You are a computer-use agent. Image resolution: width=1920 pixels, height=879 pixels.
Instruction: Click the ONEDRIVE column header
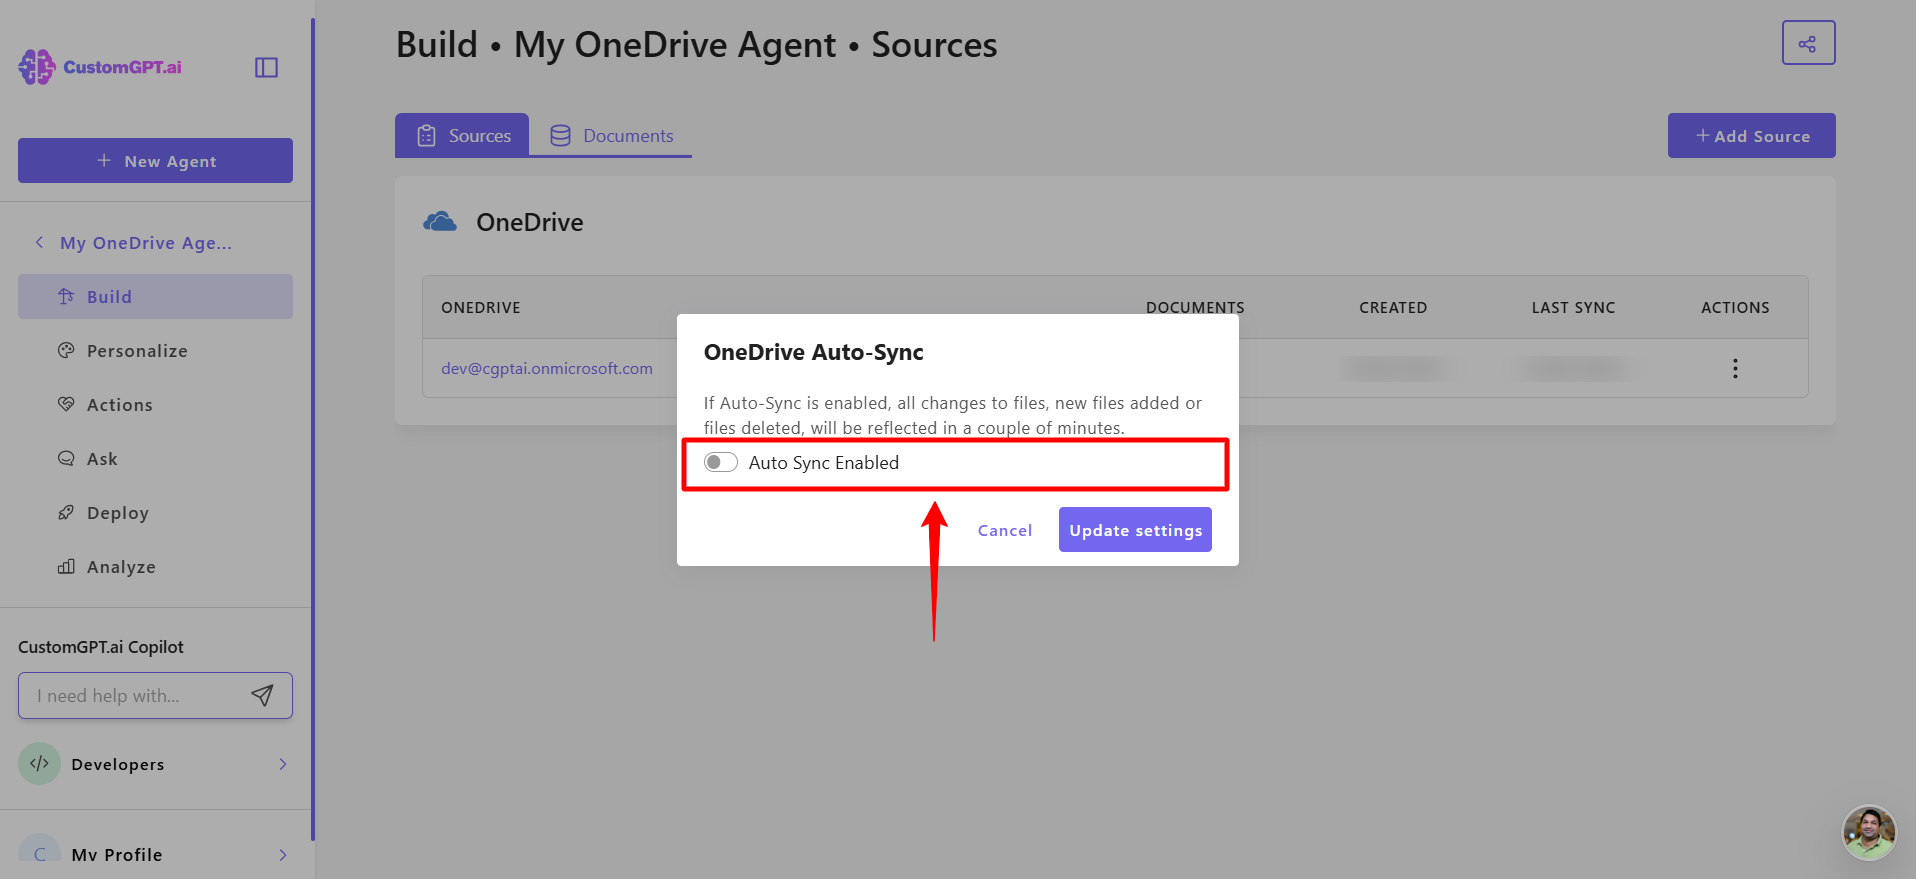pos(481,308)
